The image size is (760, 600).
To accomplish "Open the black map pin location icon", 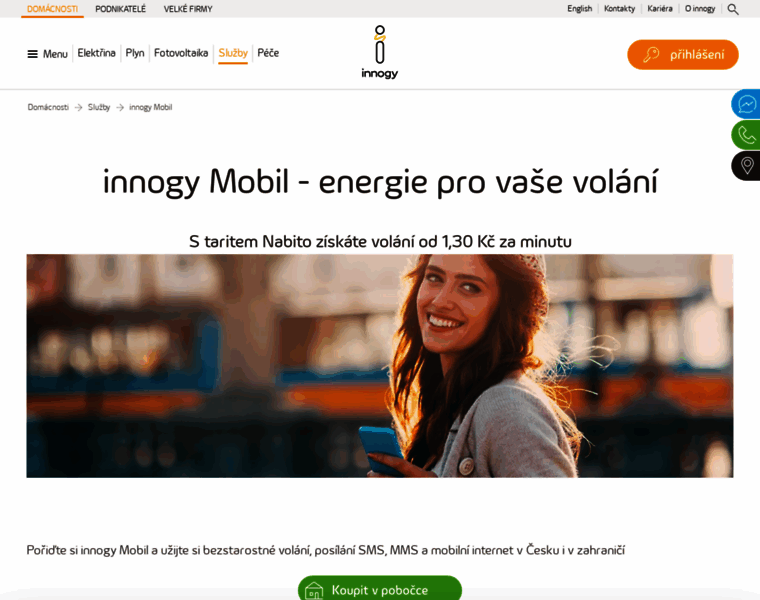I will click(746, 166).
